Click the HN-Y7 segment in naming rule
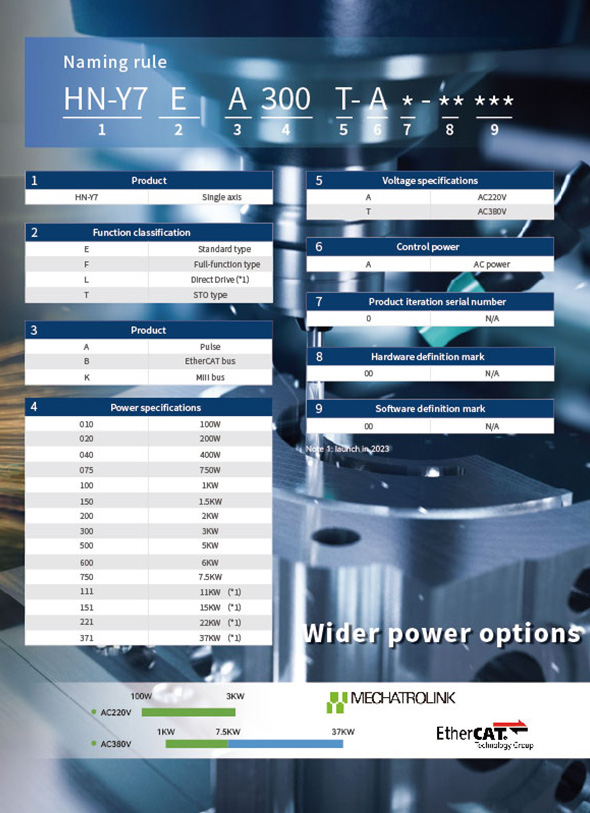 (105, 99)
